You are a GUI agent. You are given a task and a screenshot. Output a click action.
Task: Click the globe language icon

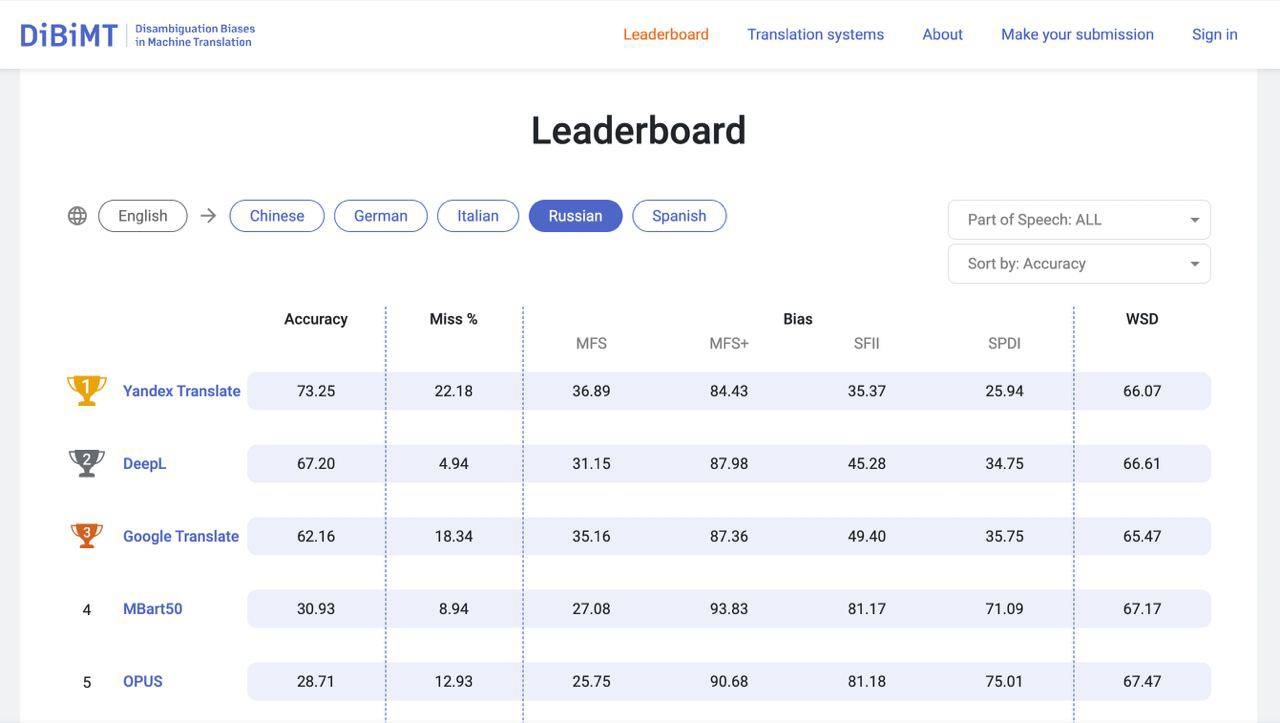click(77, 216)
